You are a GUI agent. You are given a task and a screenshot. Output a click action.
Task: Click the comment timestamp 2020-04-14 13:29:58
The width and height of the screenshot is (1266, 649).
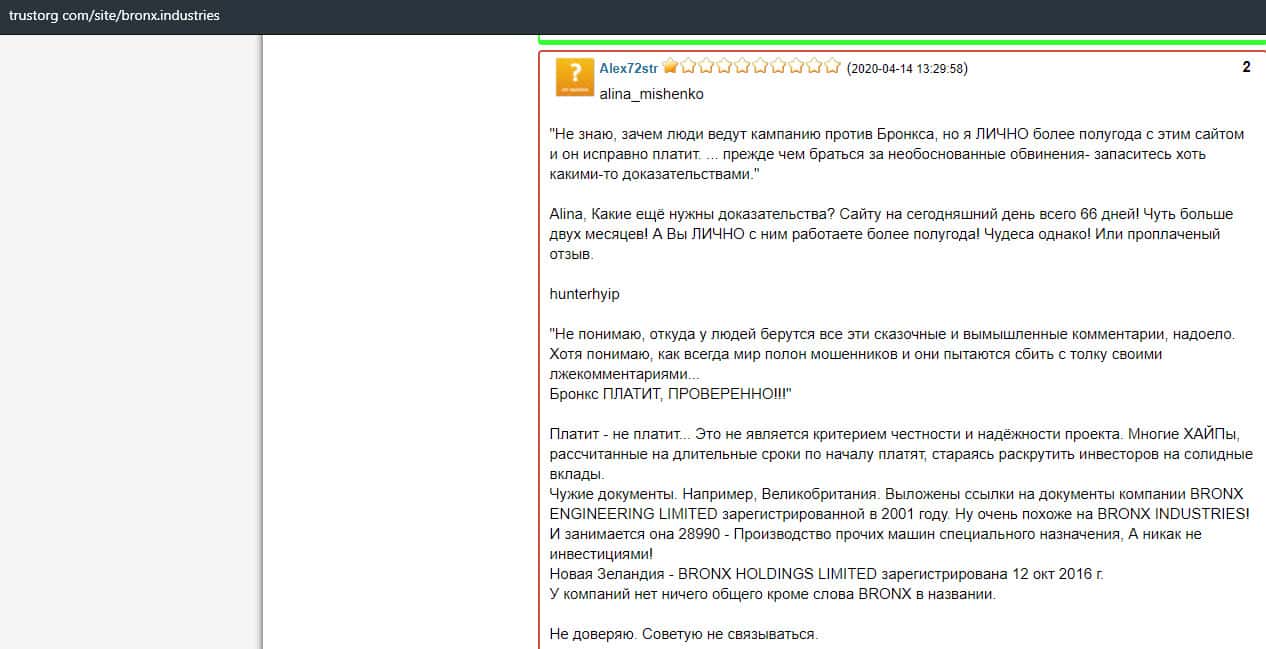coord(907,68)
